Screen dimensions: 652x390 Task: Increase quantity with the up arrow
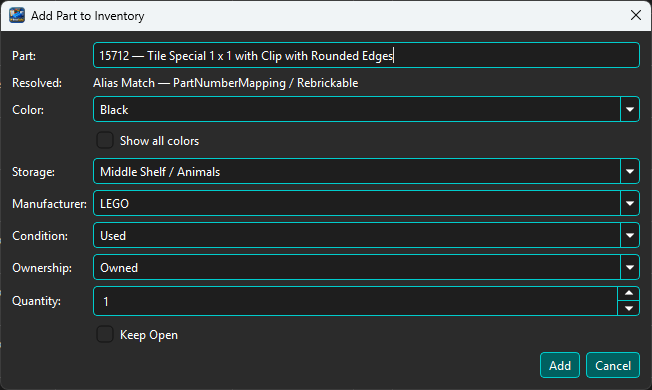(629, 294)
